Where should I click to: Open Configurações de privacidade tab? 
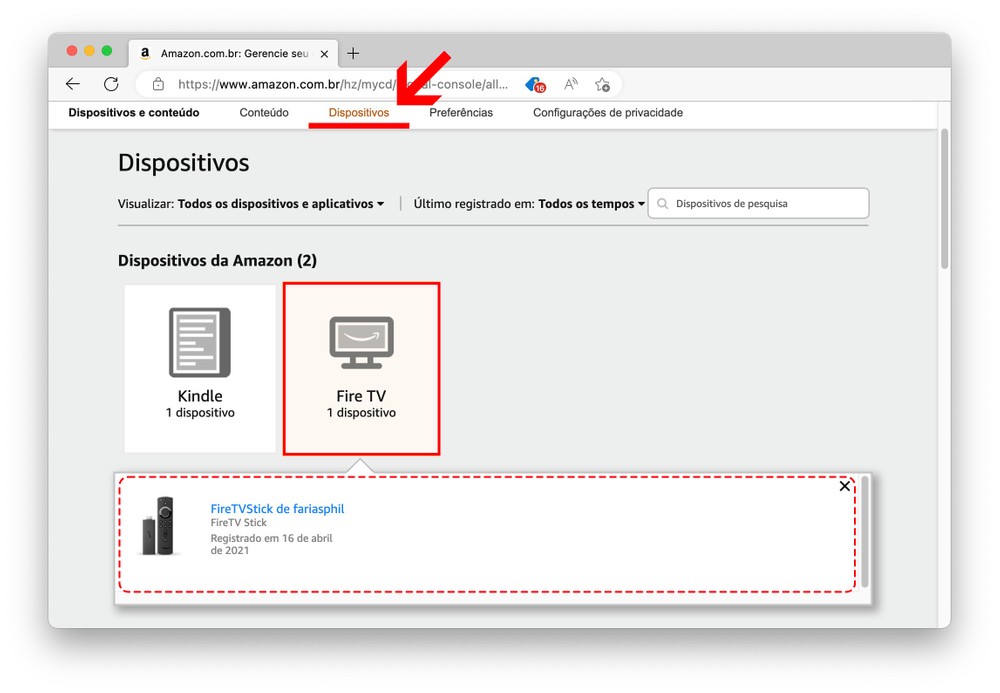(x=608, y=113)
